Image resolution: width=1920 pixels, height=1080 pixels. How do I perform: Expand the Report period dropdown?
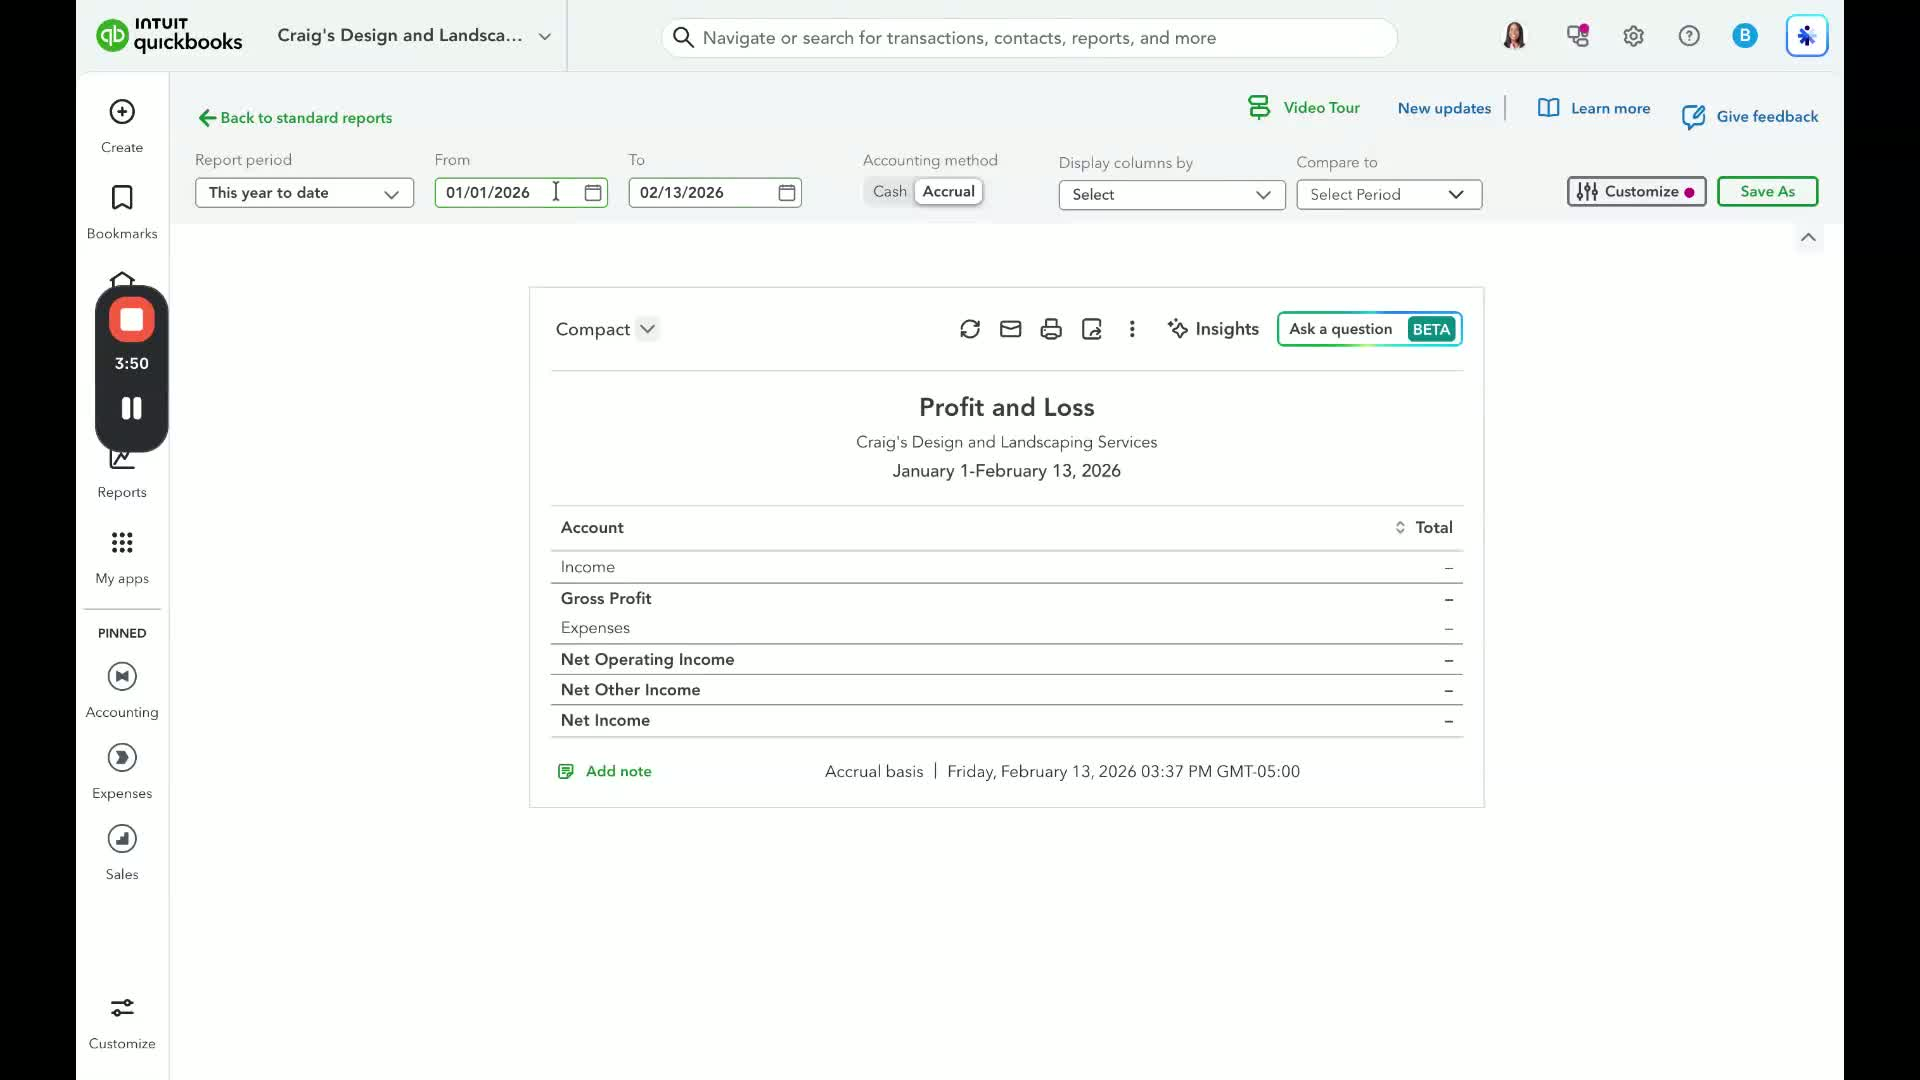coord(304,193)
